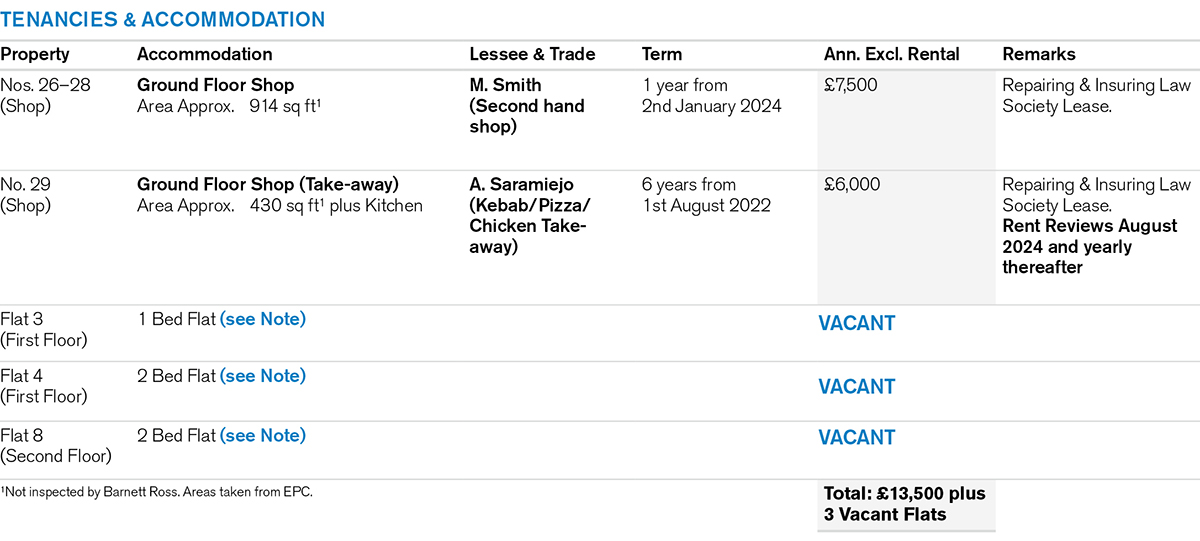Click the £7,500 rental amount

click(x=850, y=85)
